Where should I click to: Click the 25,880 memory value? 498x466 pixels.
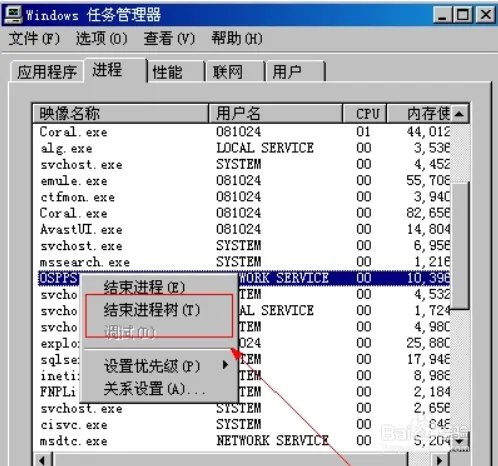tap(428, 343)
